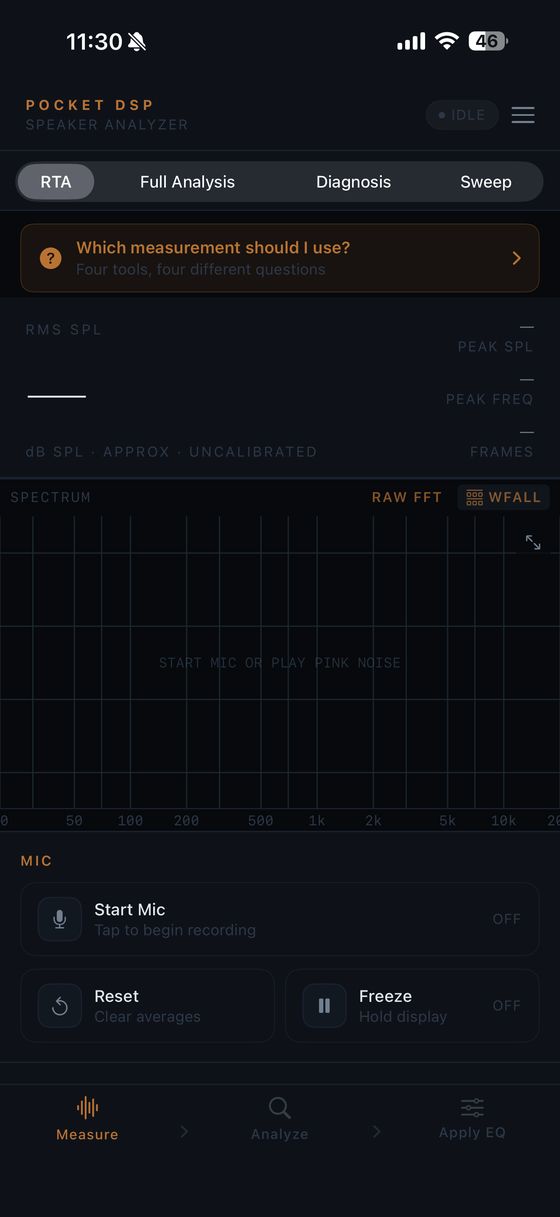The image size is (560, 1217).
Task: Tap the 1k frequency axis label
Action: [x=317, y=821]
